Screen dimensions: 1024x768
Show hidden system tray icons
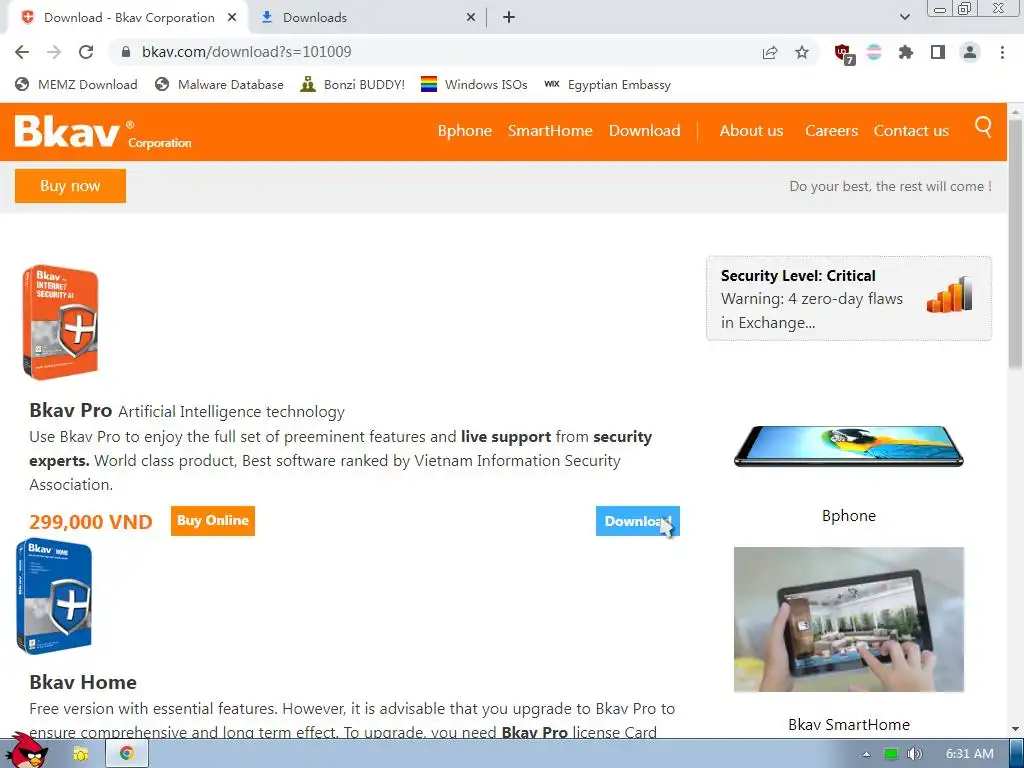pos(867,754)
